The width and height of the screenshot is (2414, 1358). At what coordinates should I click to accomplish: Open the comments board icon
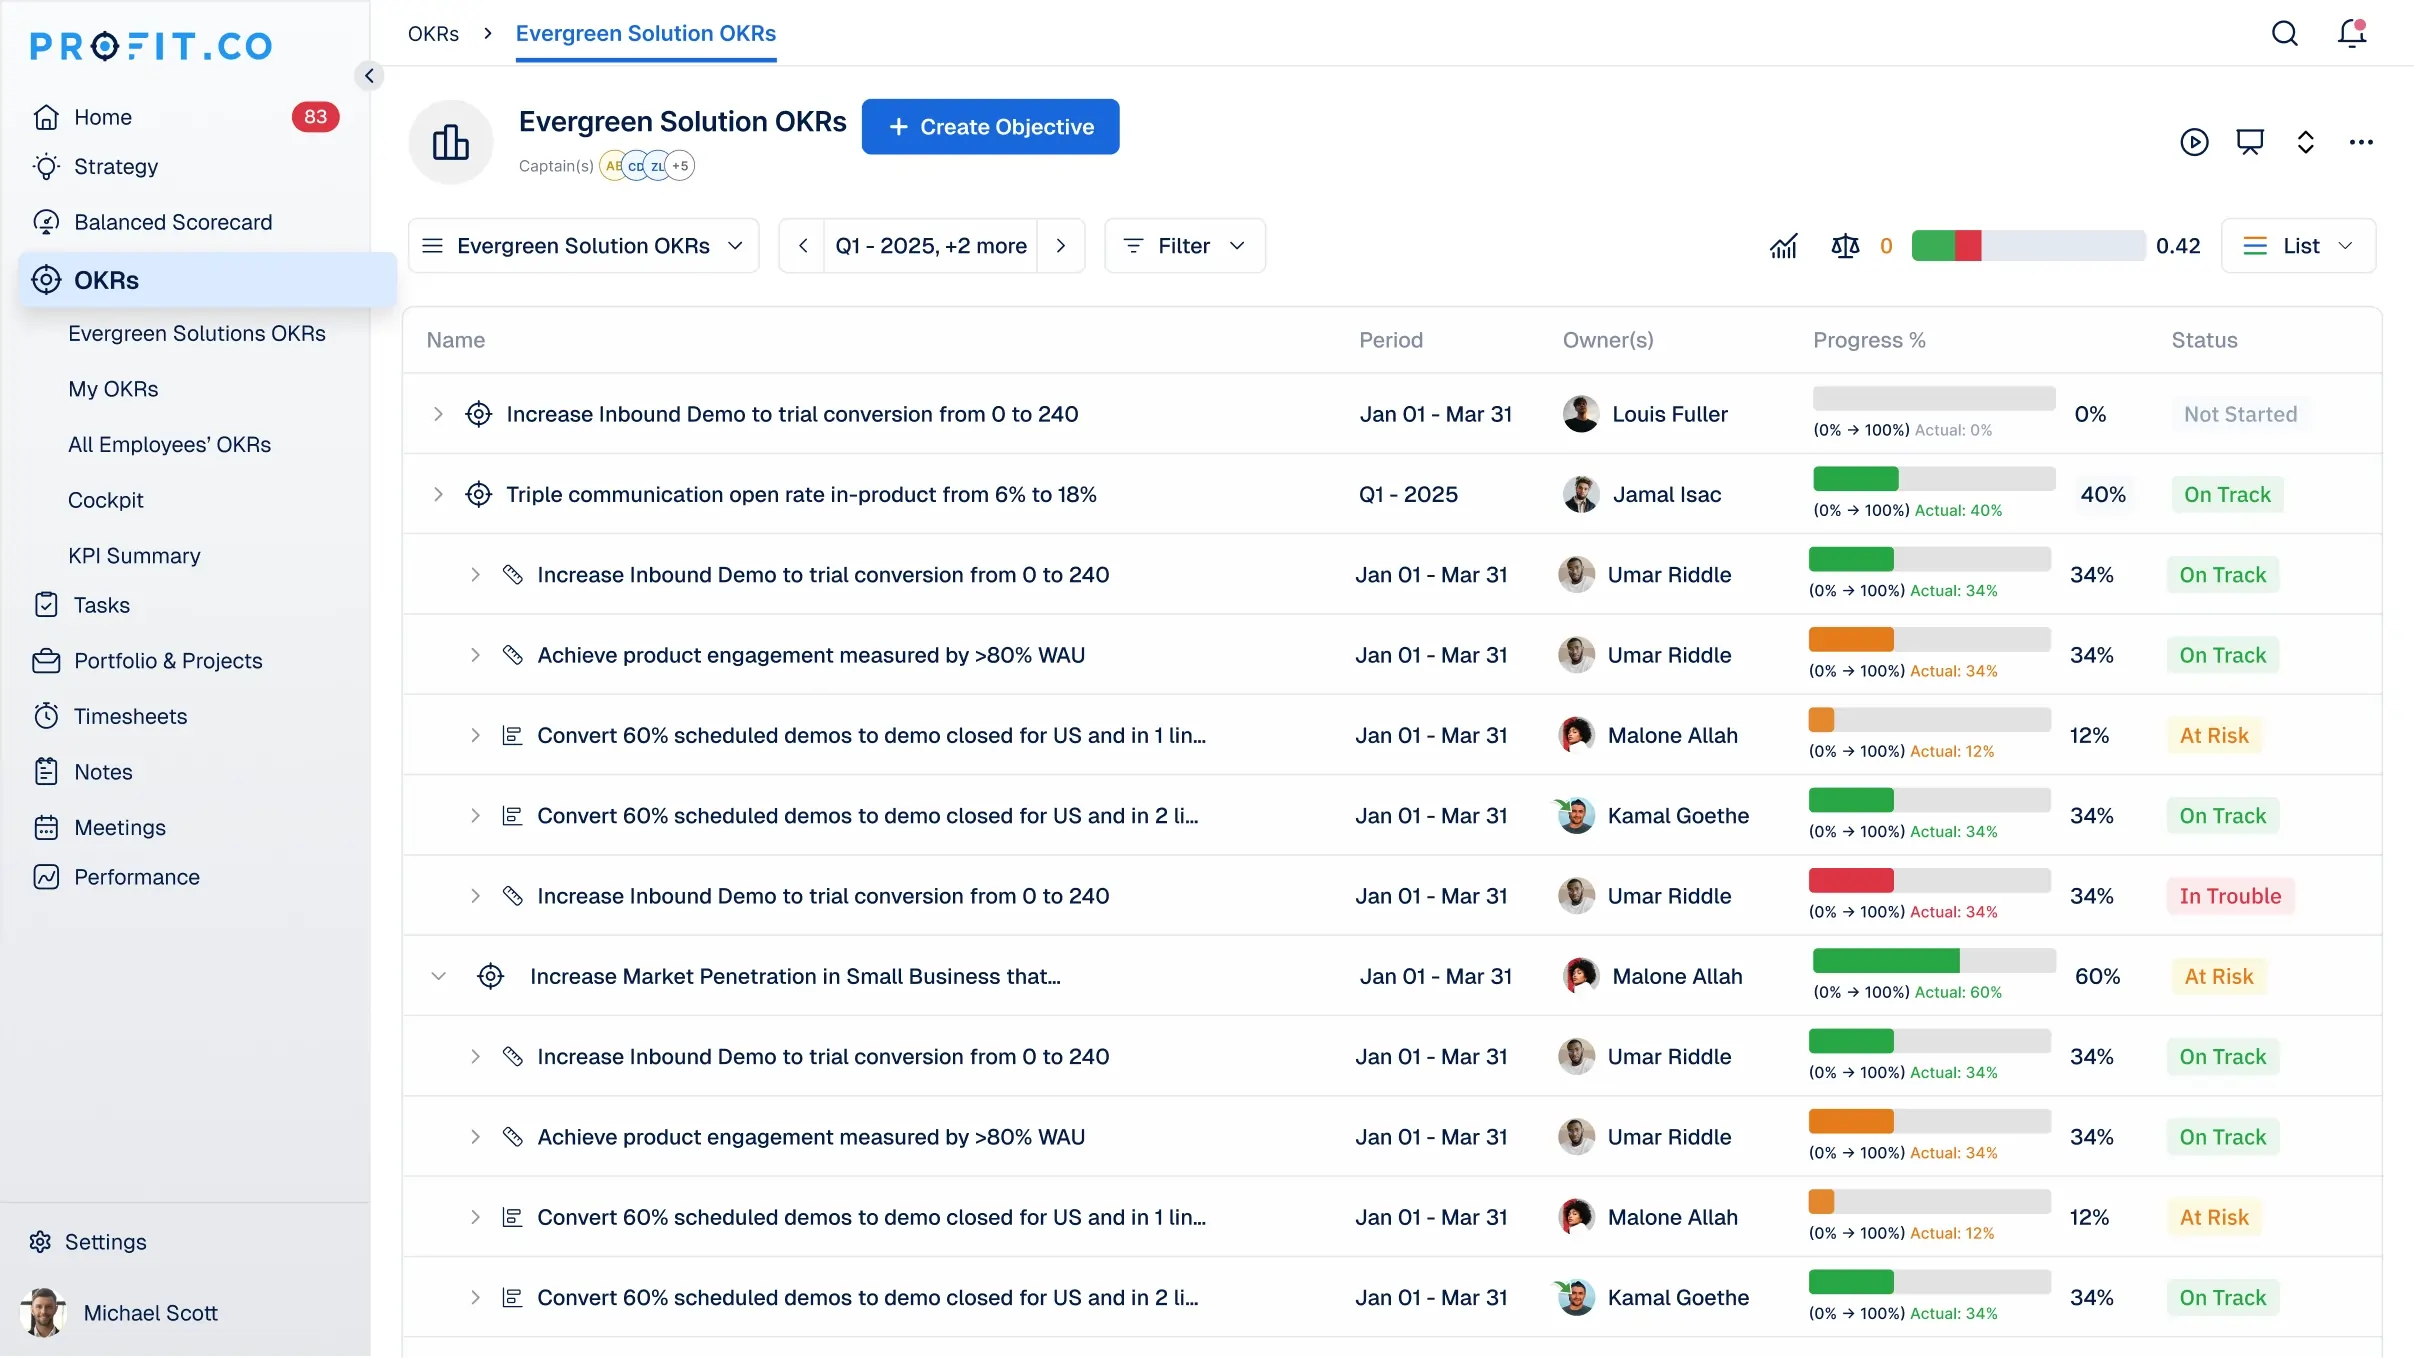pos(2250,142)
